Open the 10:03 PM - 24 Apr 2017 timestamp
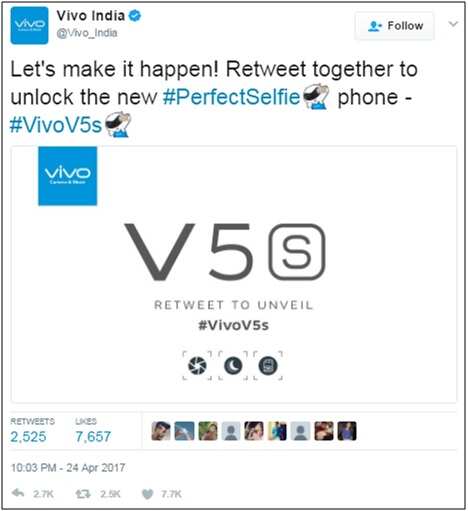Viewport: 468px width, 511px height. (68, 468)
